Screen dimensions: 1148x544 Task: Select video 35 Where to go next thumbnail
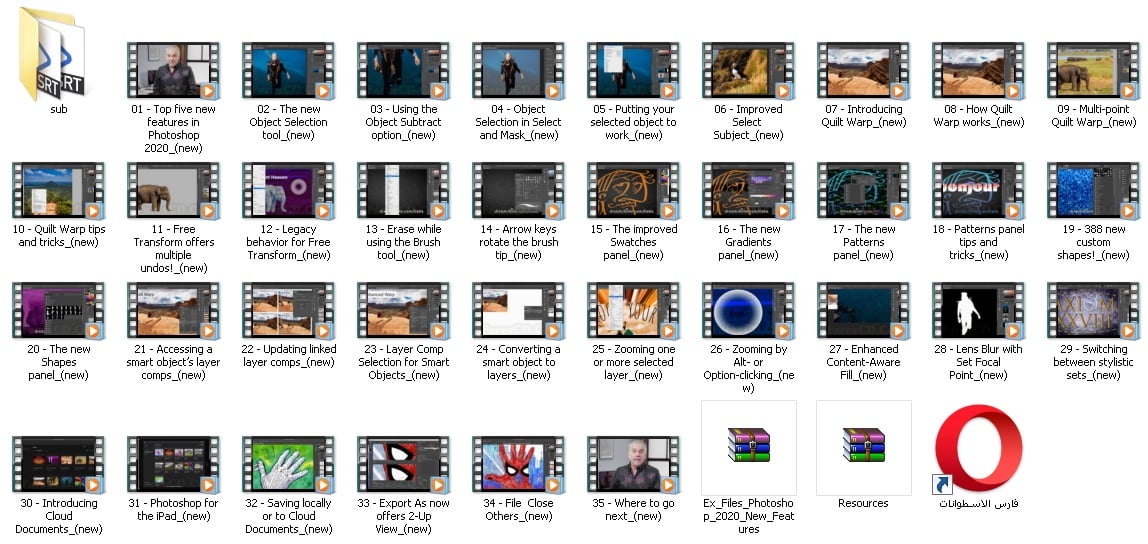pos(633,465)
